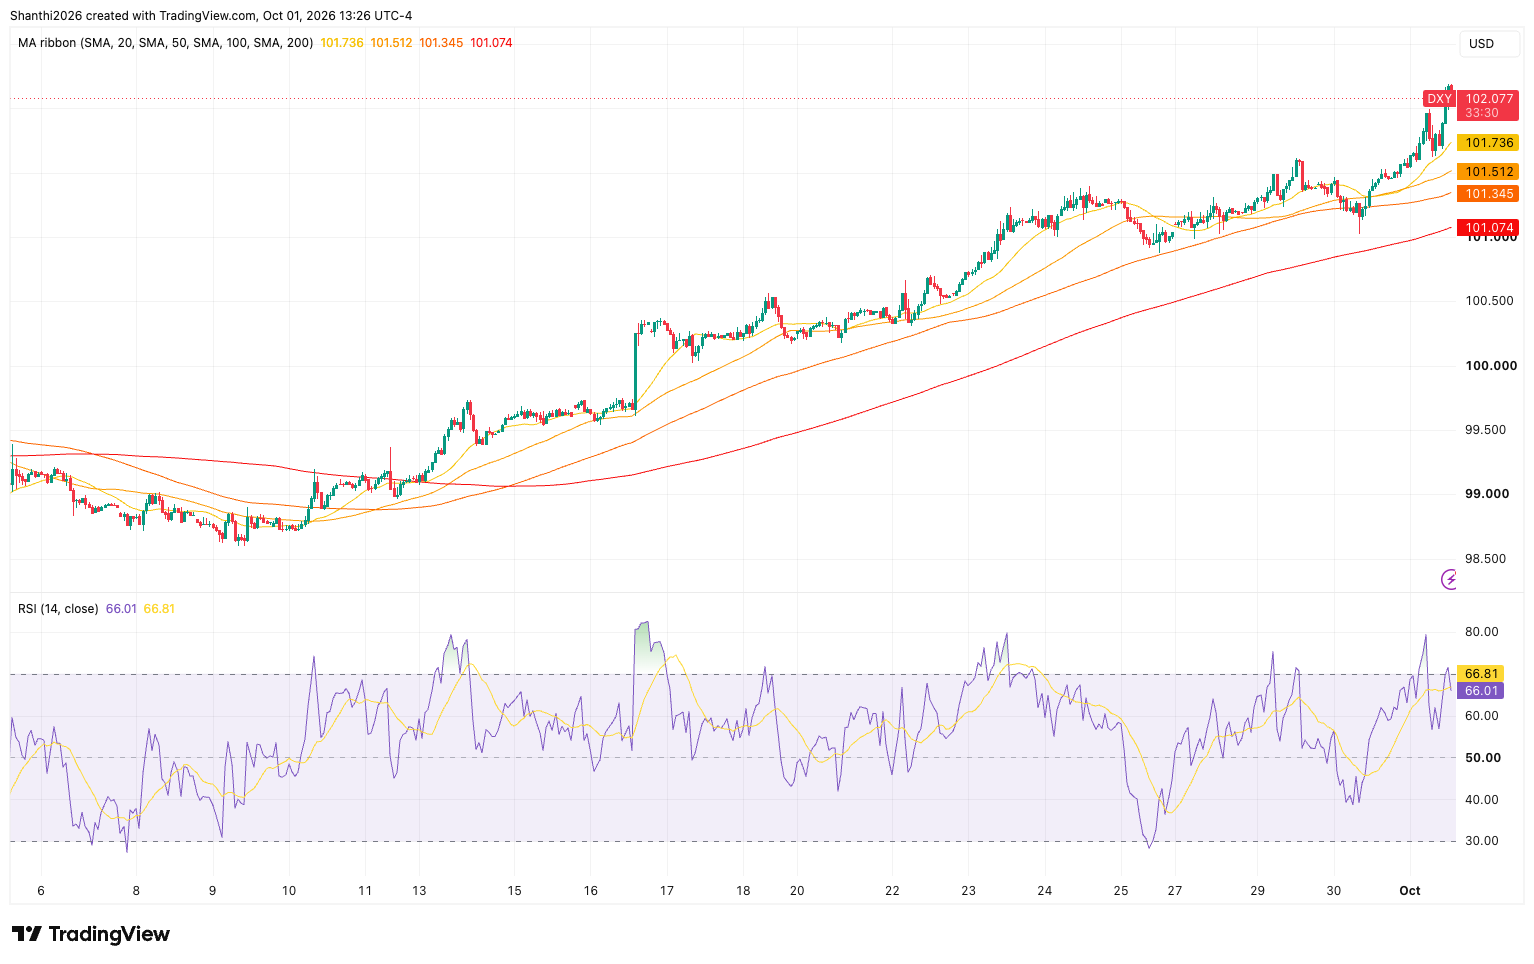Click the 101.736 SMA 20 axis label
The image size is (1534, 964).
(1489, 143)
